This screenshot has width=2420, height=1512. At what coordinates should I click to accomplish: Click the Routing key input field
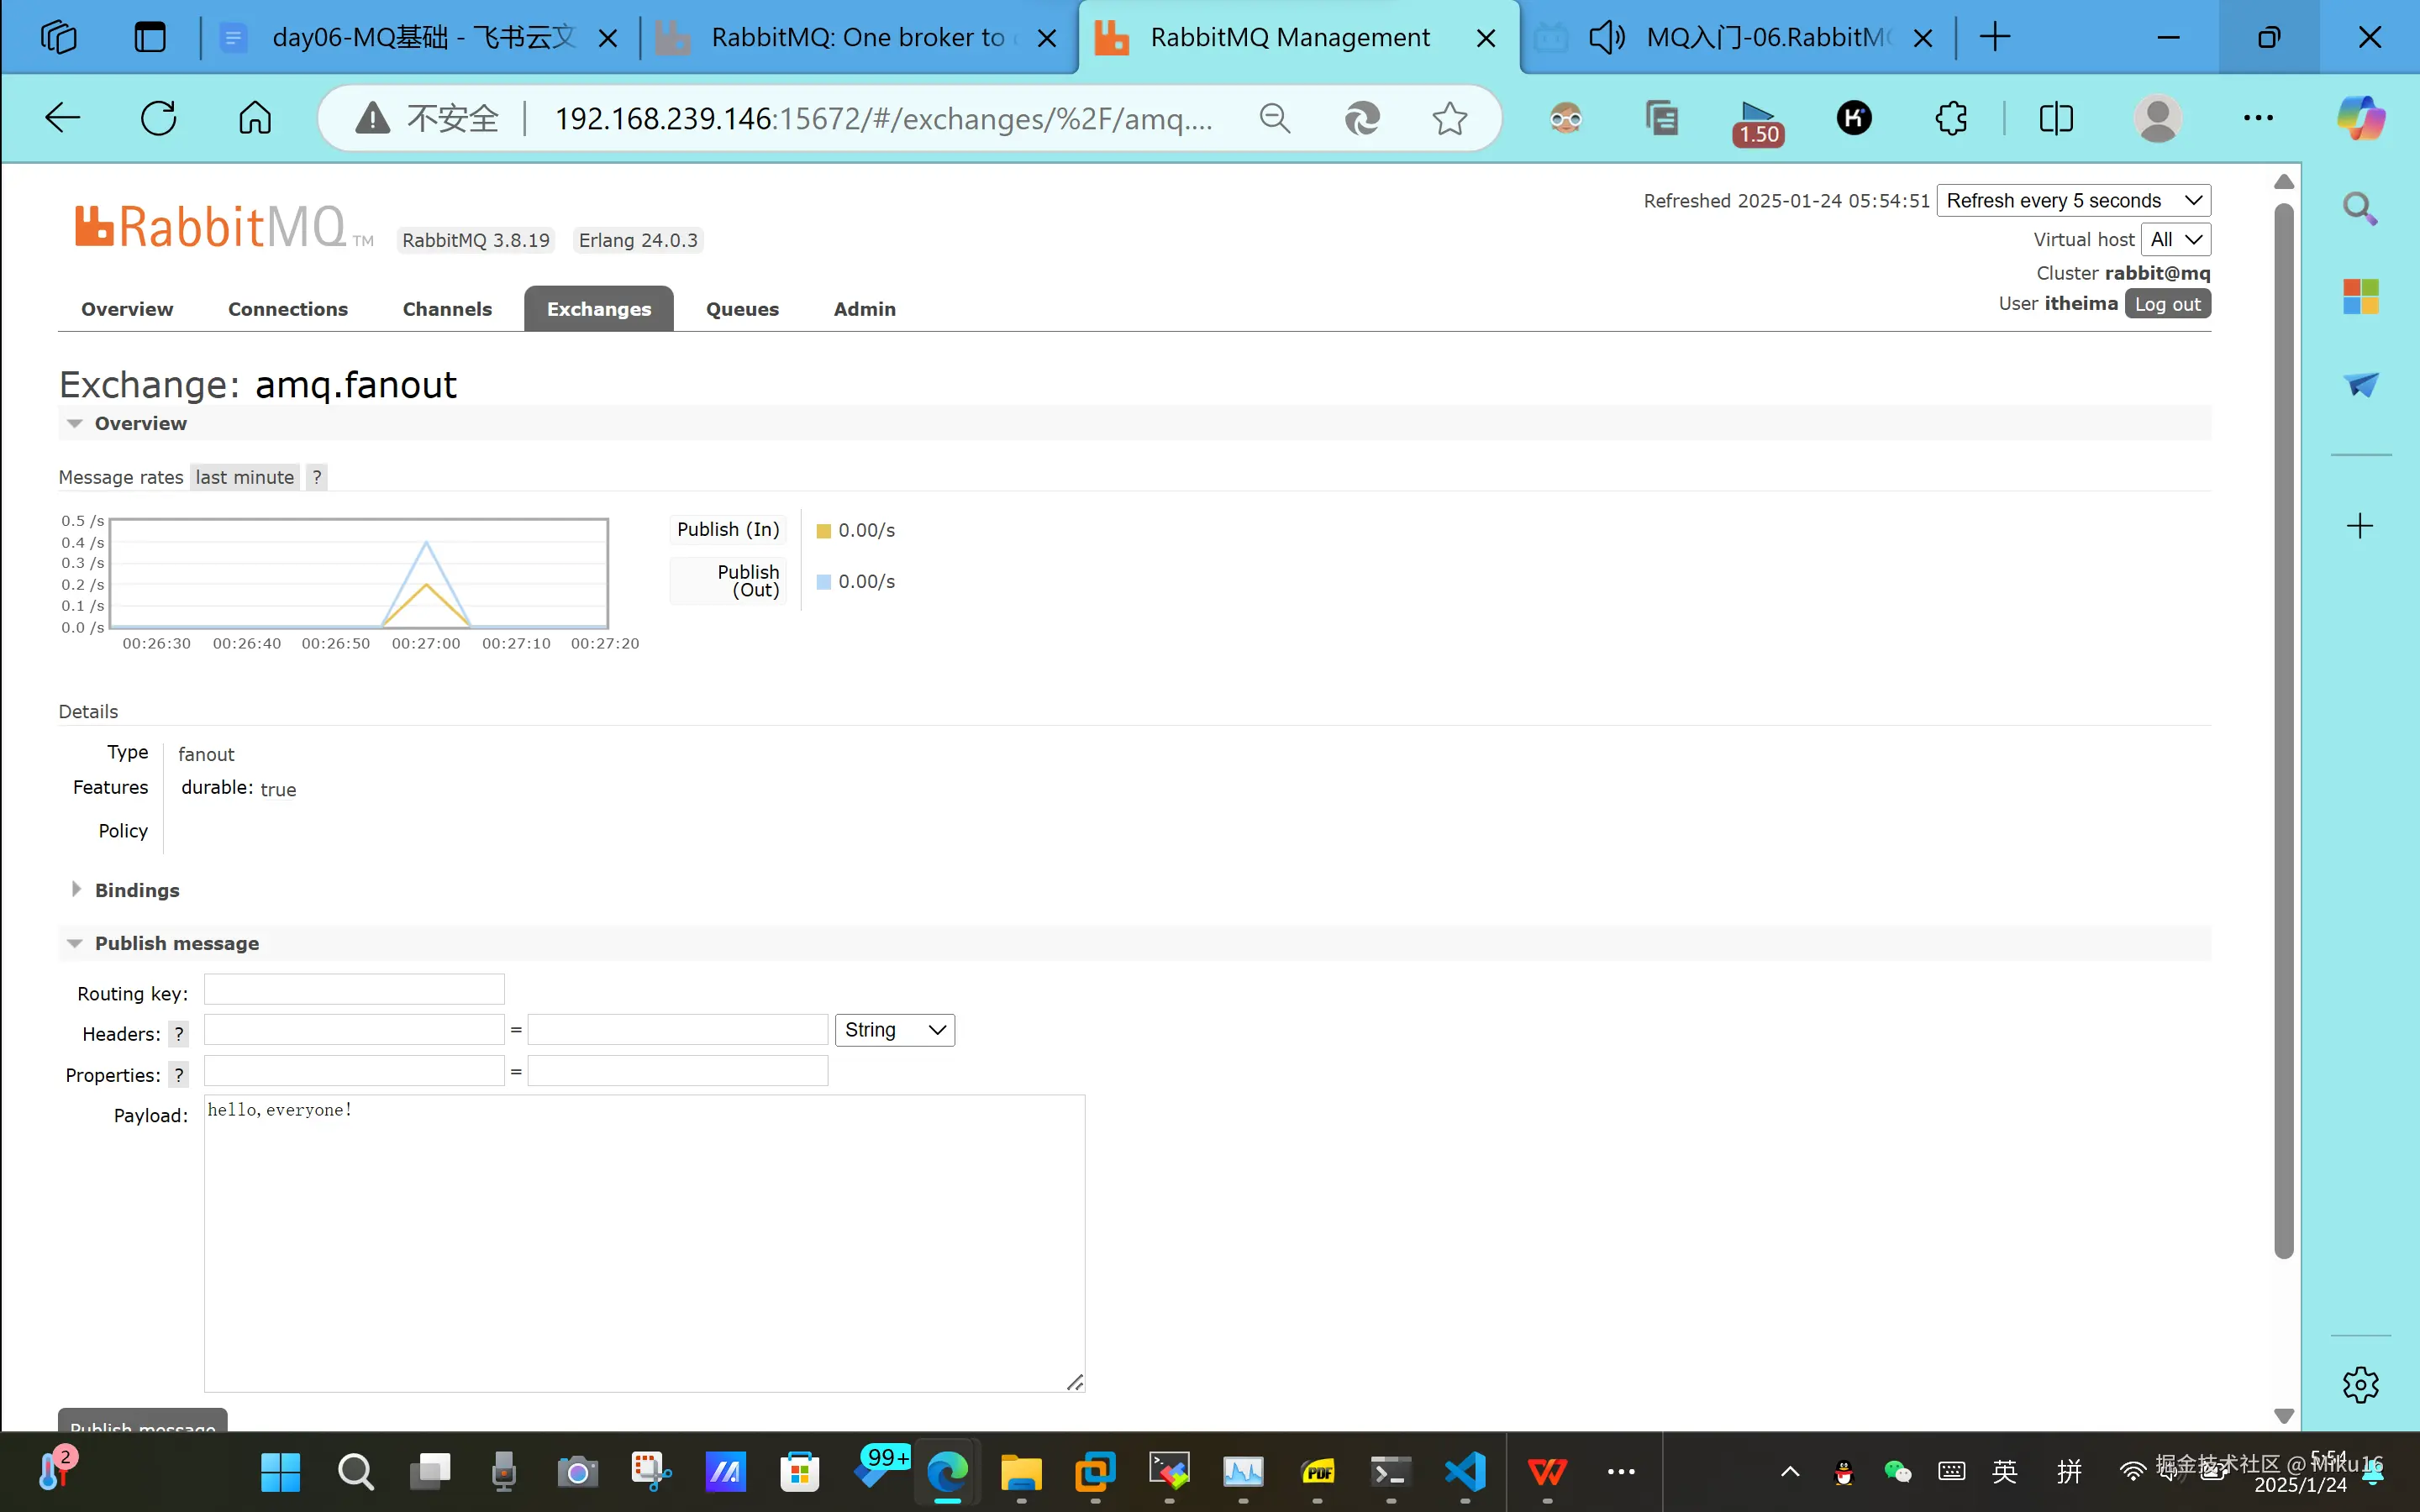[354, 989]
